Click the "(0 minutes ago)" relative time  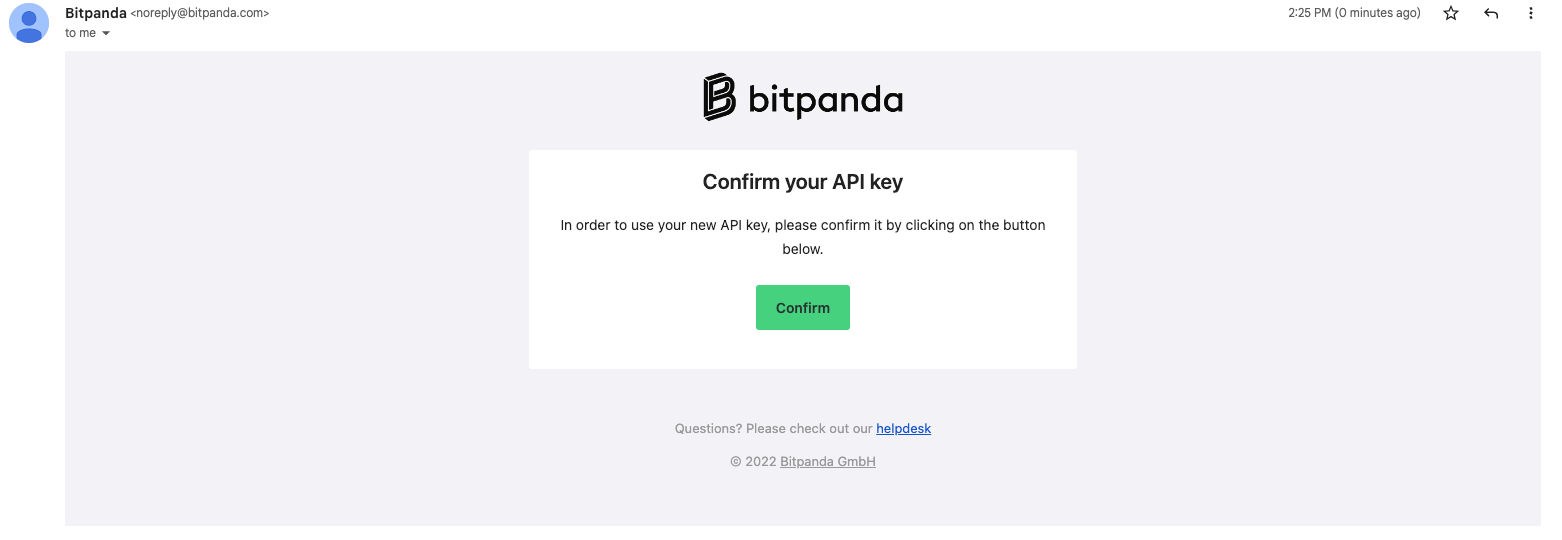pos(1378,13)
